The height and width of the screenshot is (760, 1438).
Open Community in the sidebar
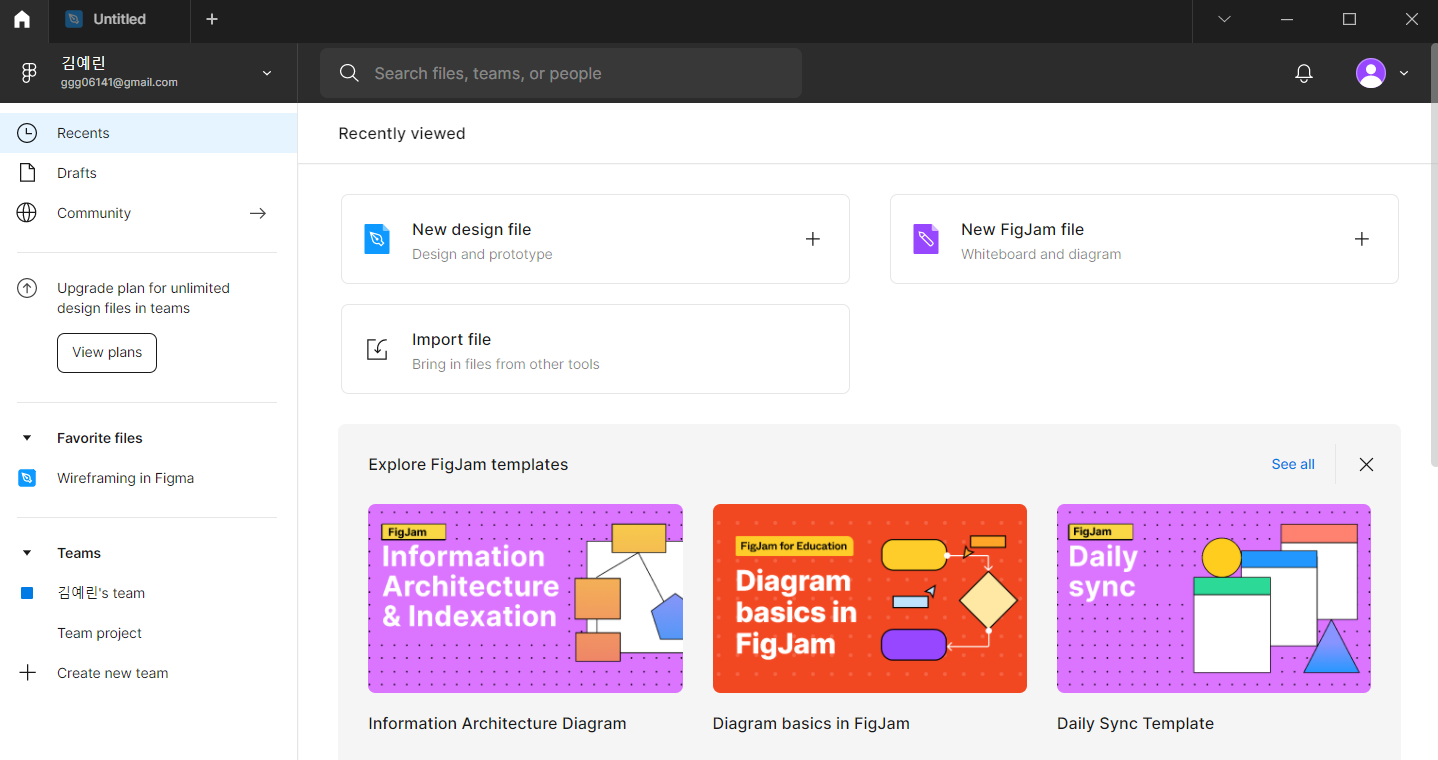[148, 213]
